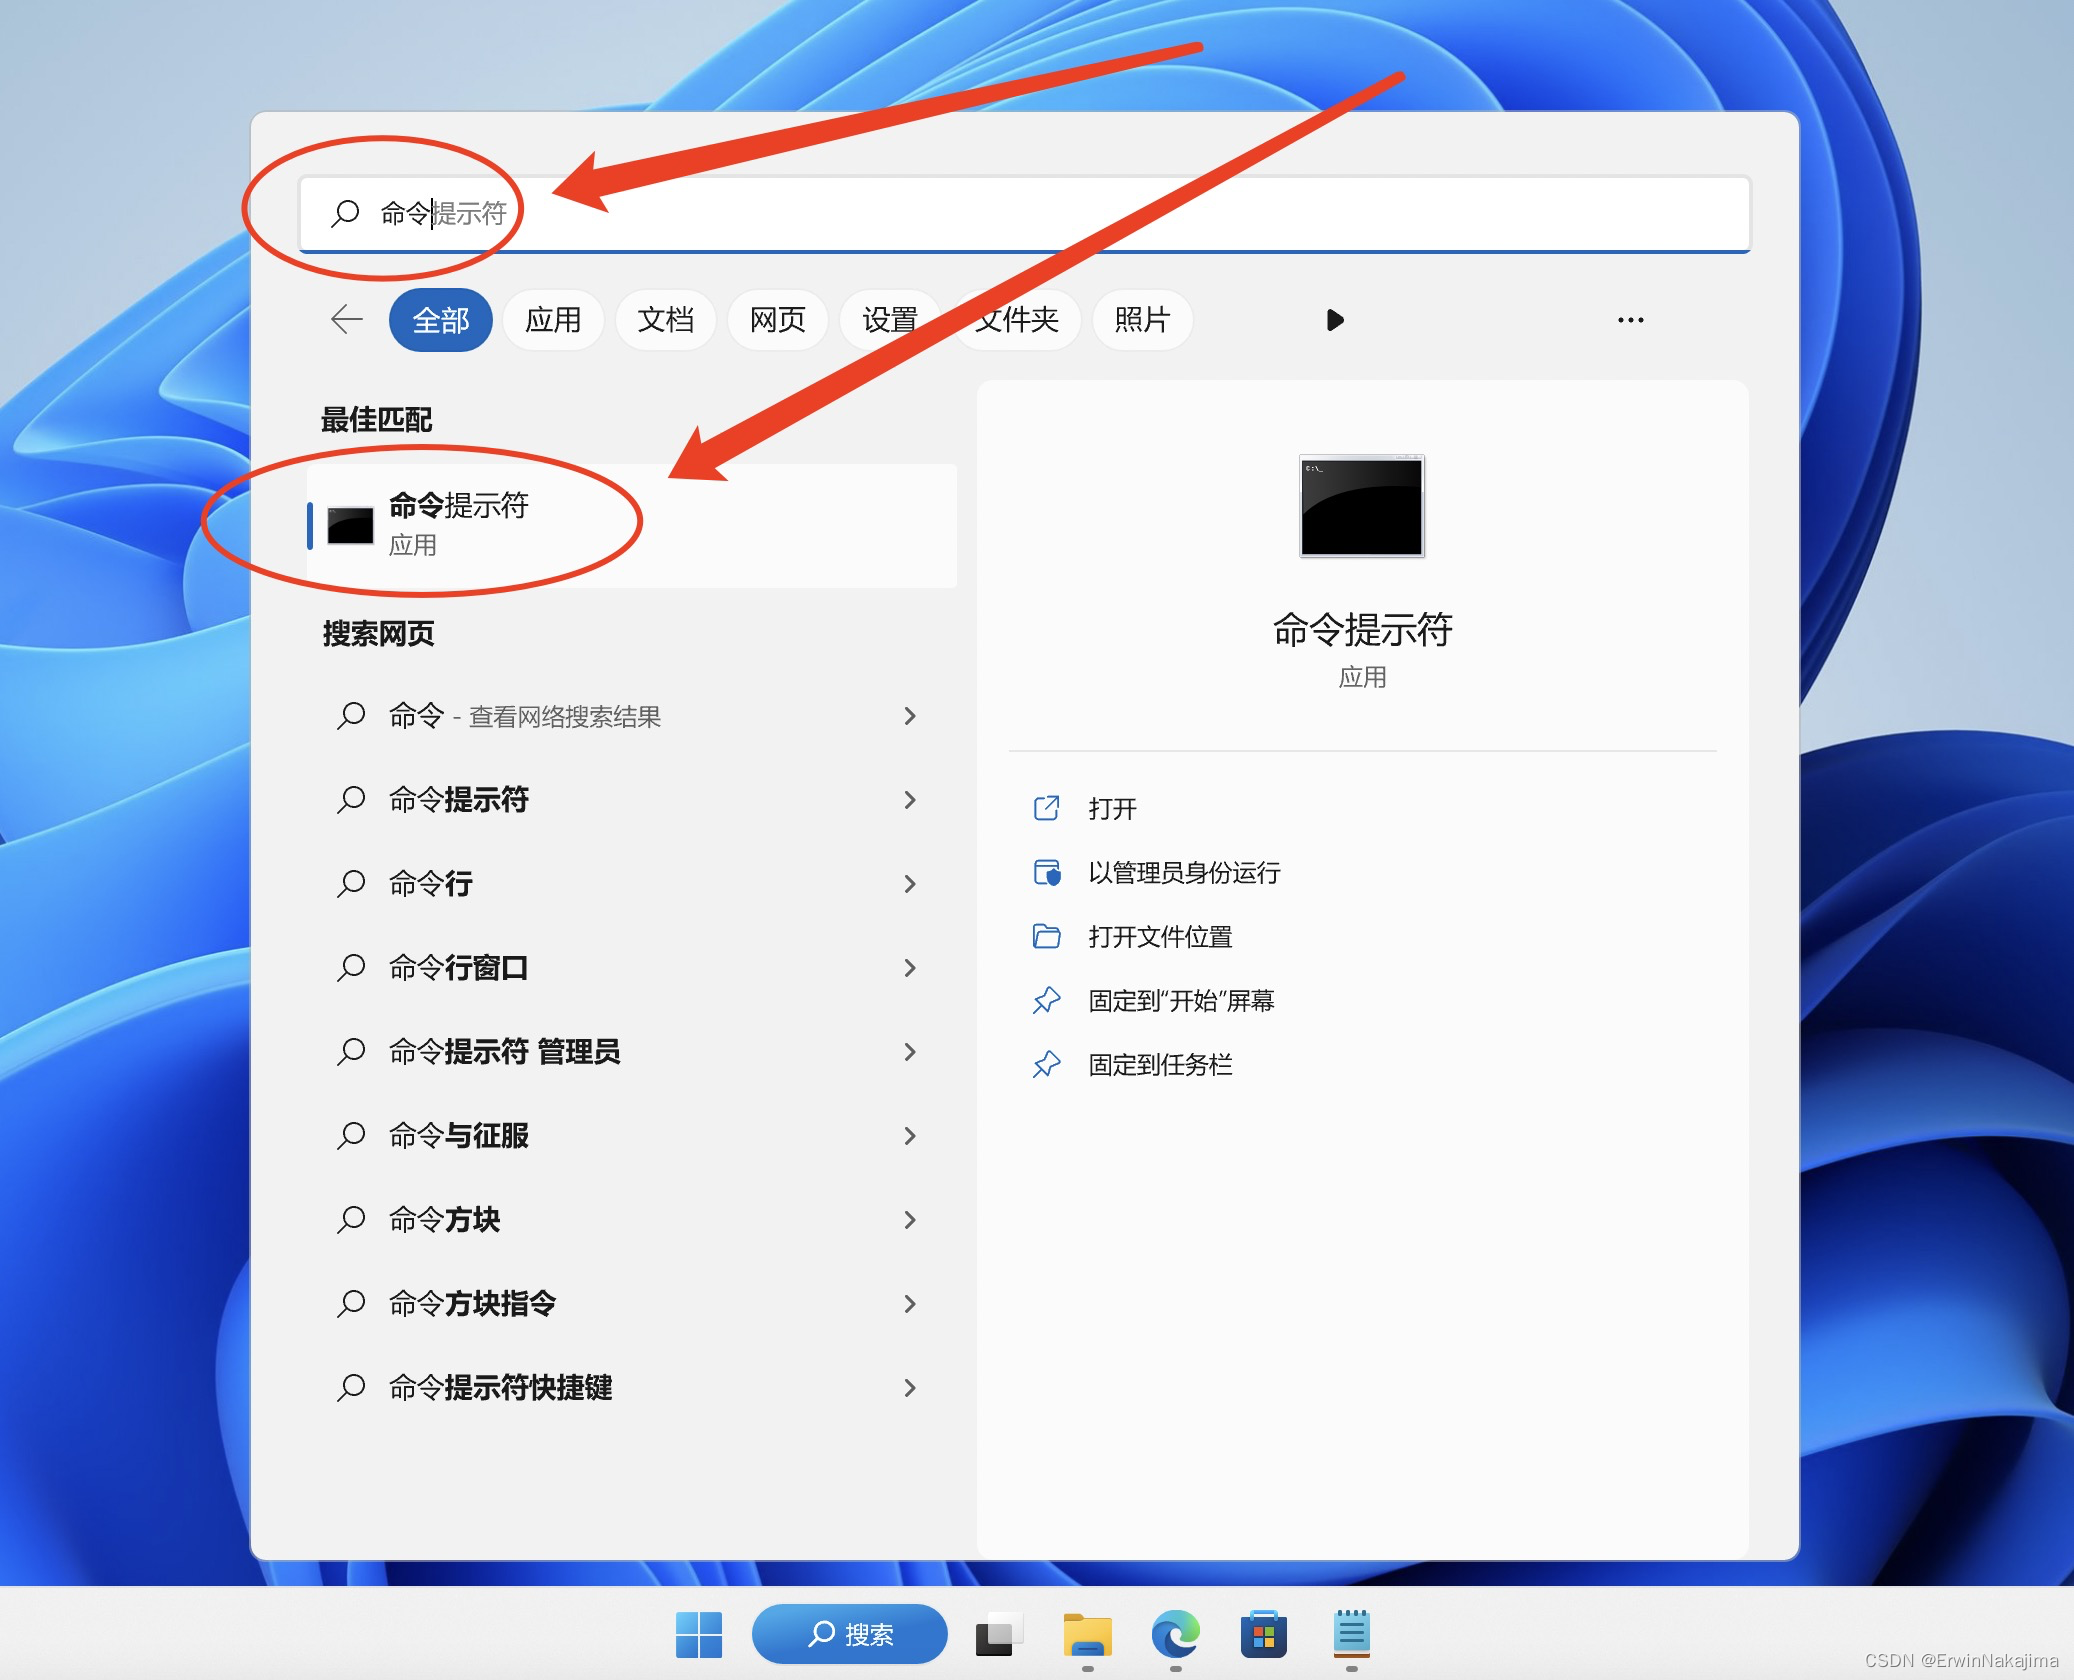This screenshot has height=1680, width=2074.
Task: Click the magnifier icon in the search box
Action: (x=344, y=212)
